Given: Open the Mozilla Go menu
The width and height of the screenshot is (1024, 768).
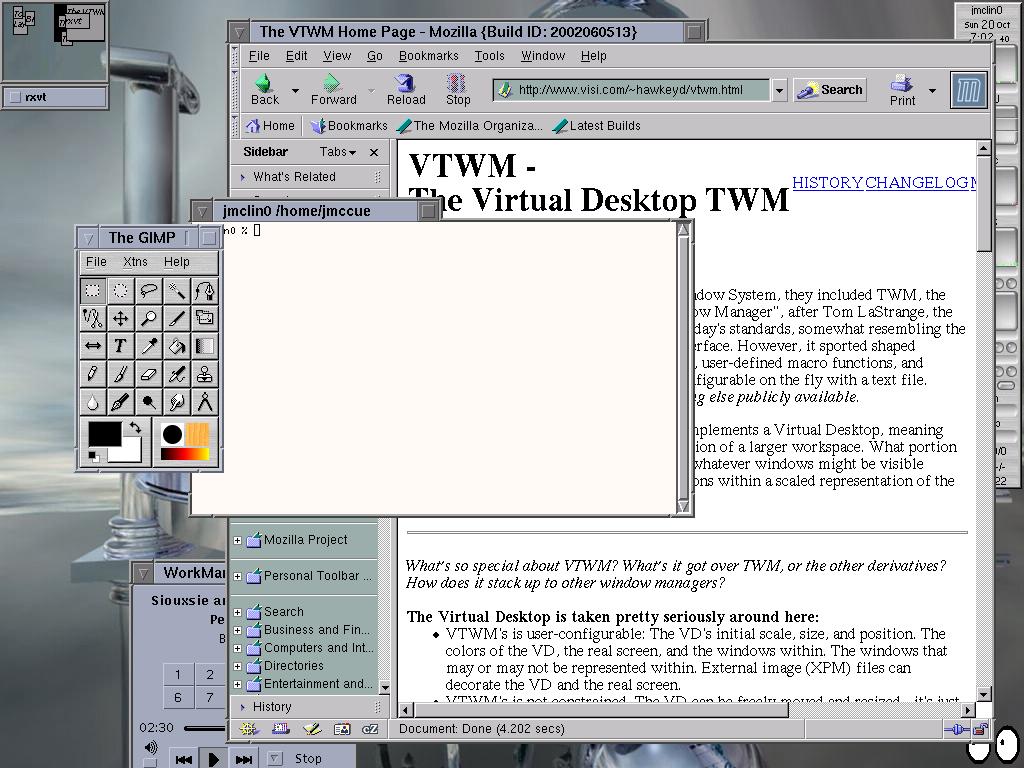Looking at the screenshot, I should click(x=374, y=56).
